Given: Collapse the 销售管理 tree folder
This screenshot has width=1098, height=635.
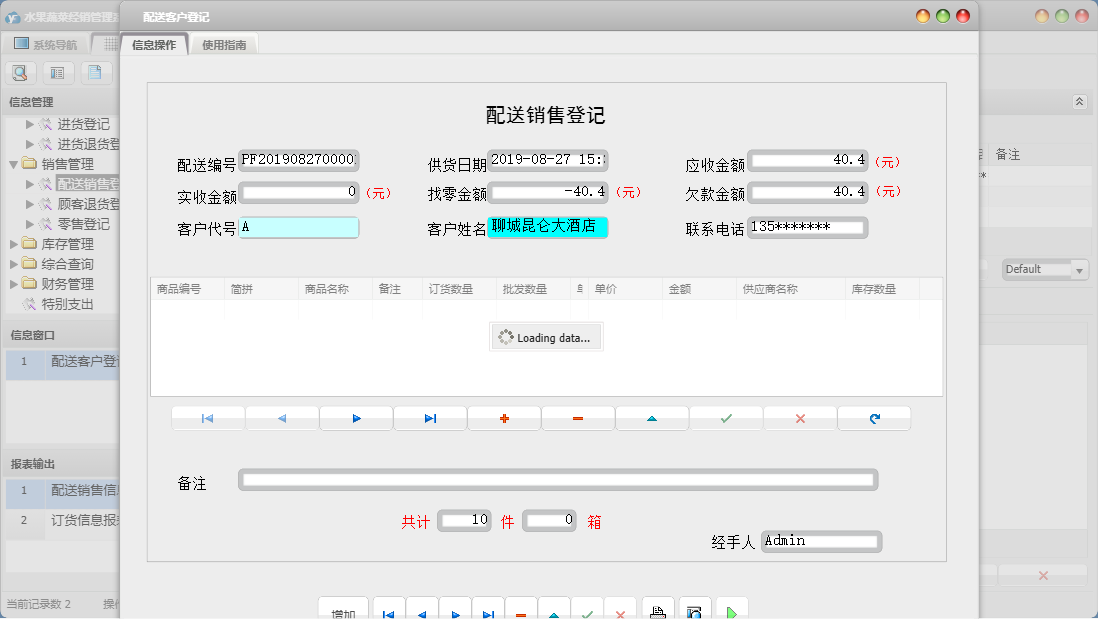Looking at the screenshot, I should (x=14, y=164).
